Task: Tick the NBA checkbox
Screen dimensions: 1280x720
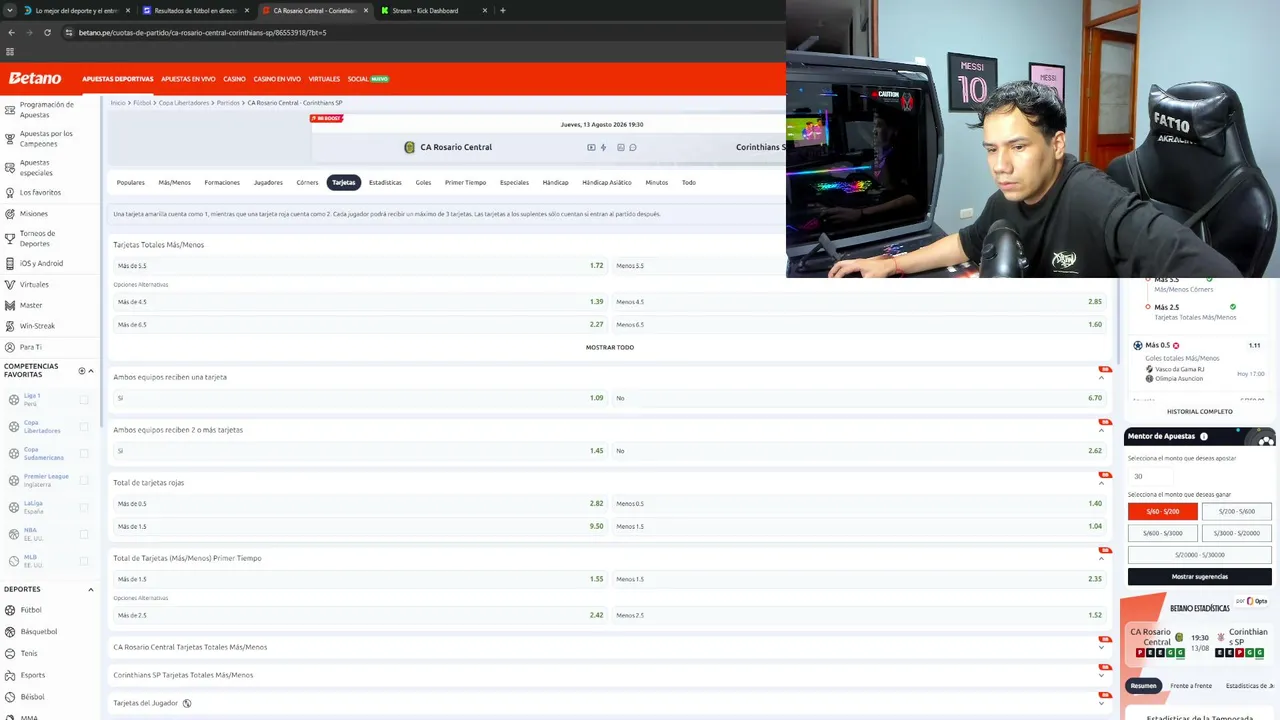Action: pyautogui.click(x=84, y=535)
